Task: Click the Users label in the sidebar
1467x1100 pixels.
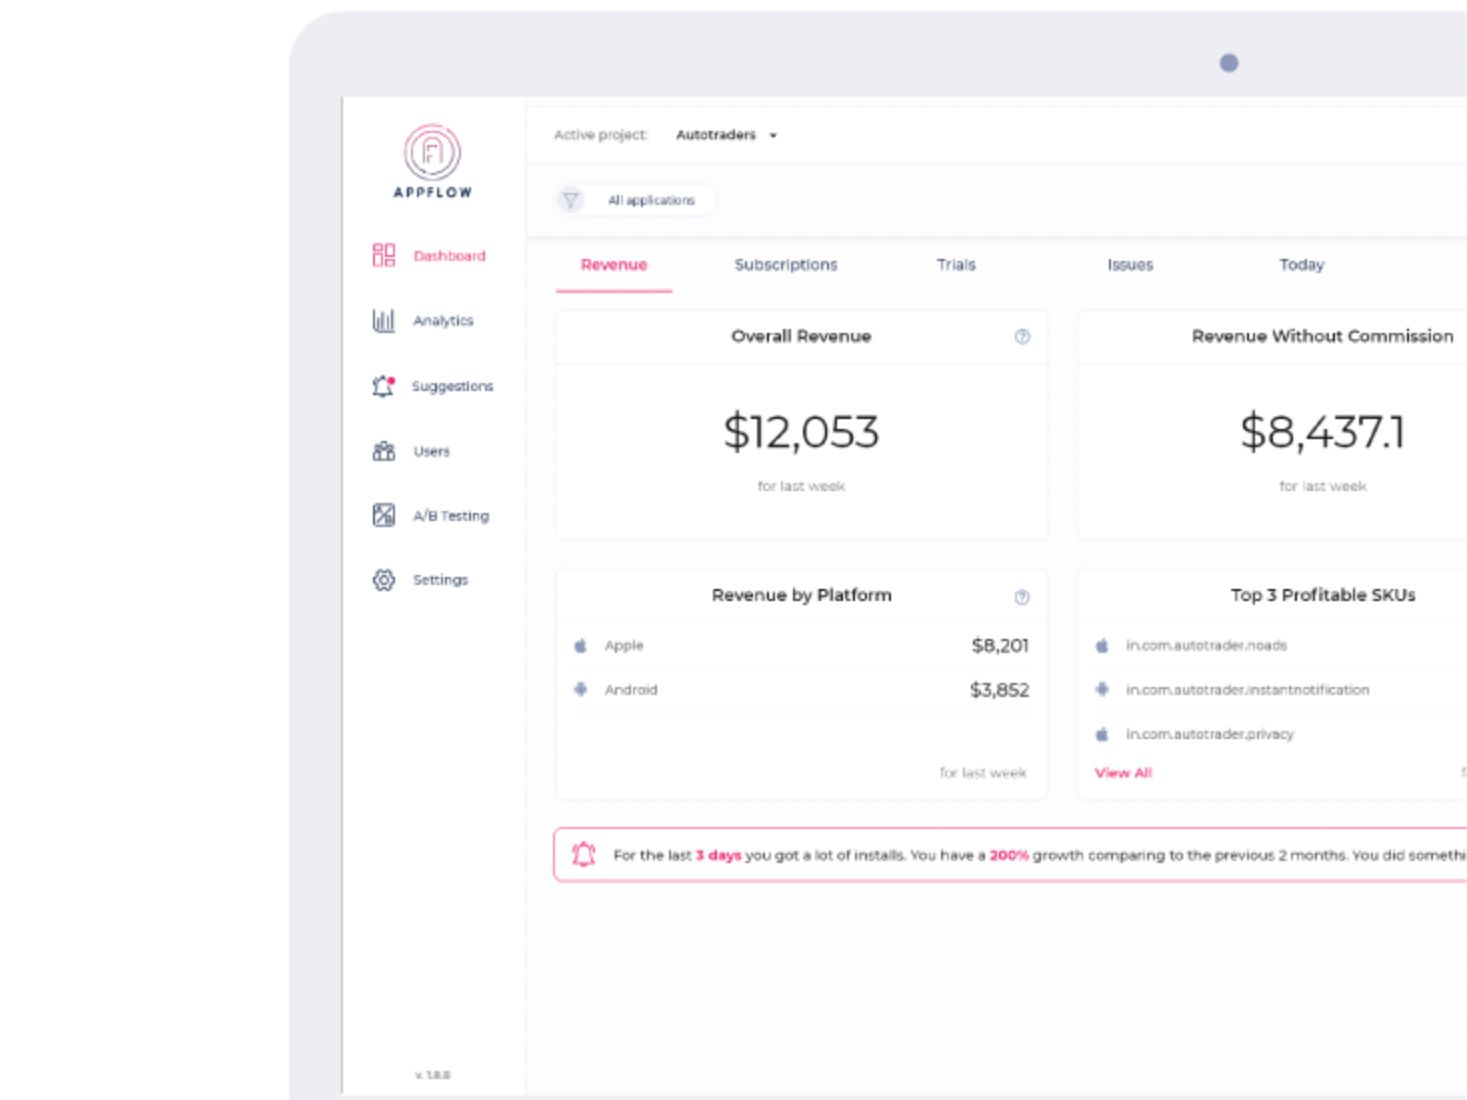Action: pyautogui.click(x=431, y=452)
